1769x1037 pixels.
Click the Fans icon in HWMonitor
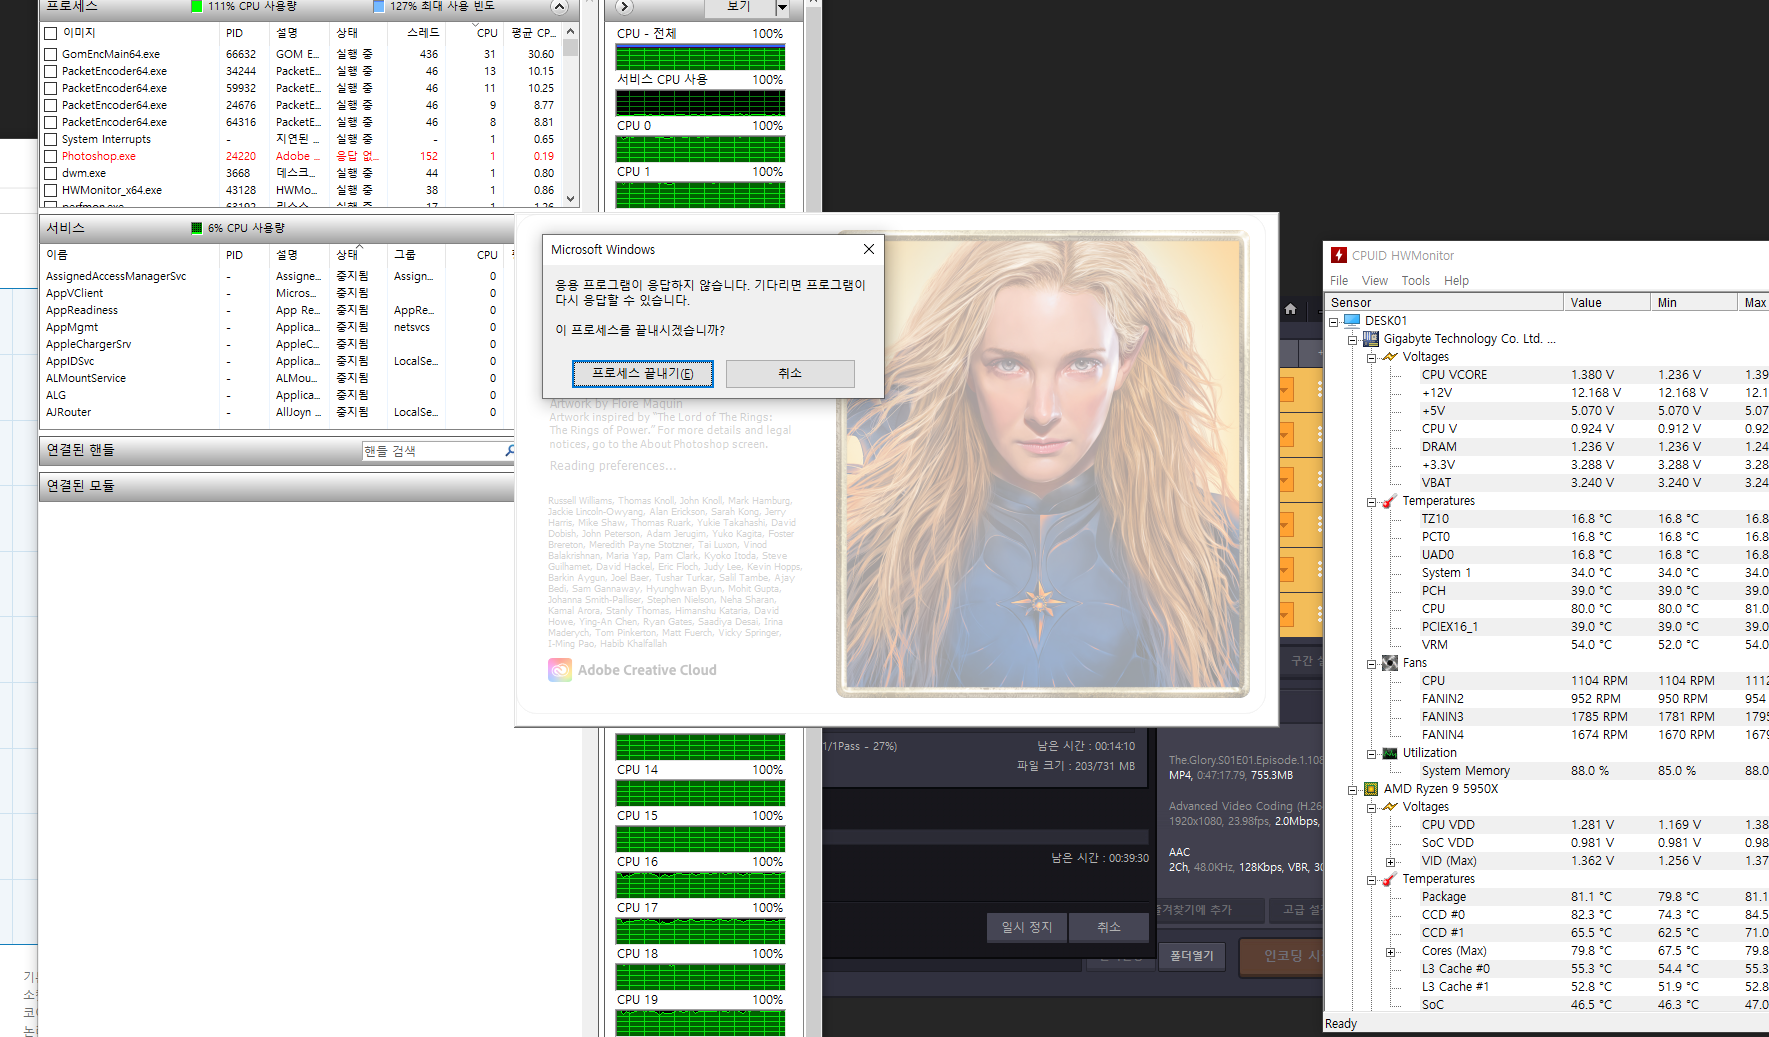click(x=1390, y=663)
